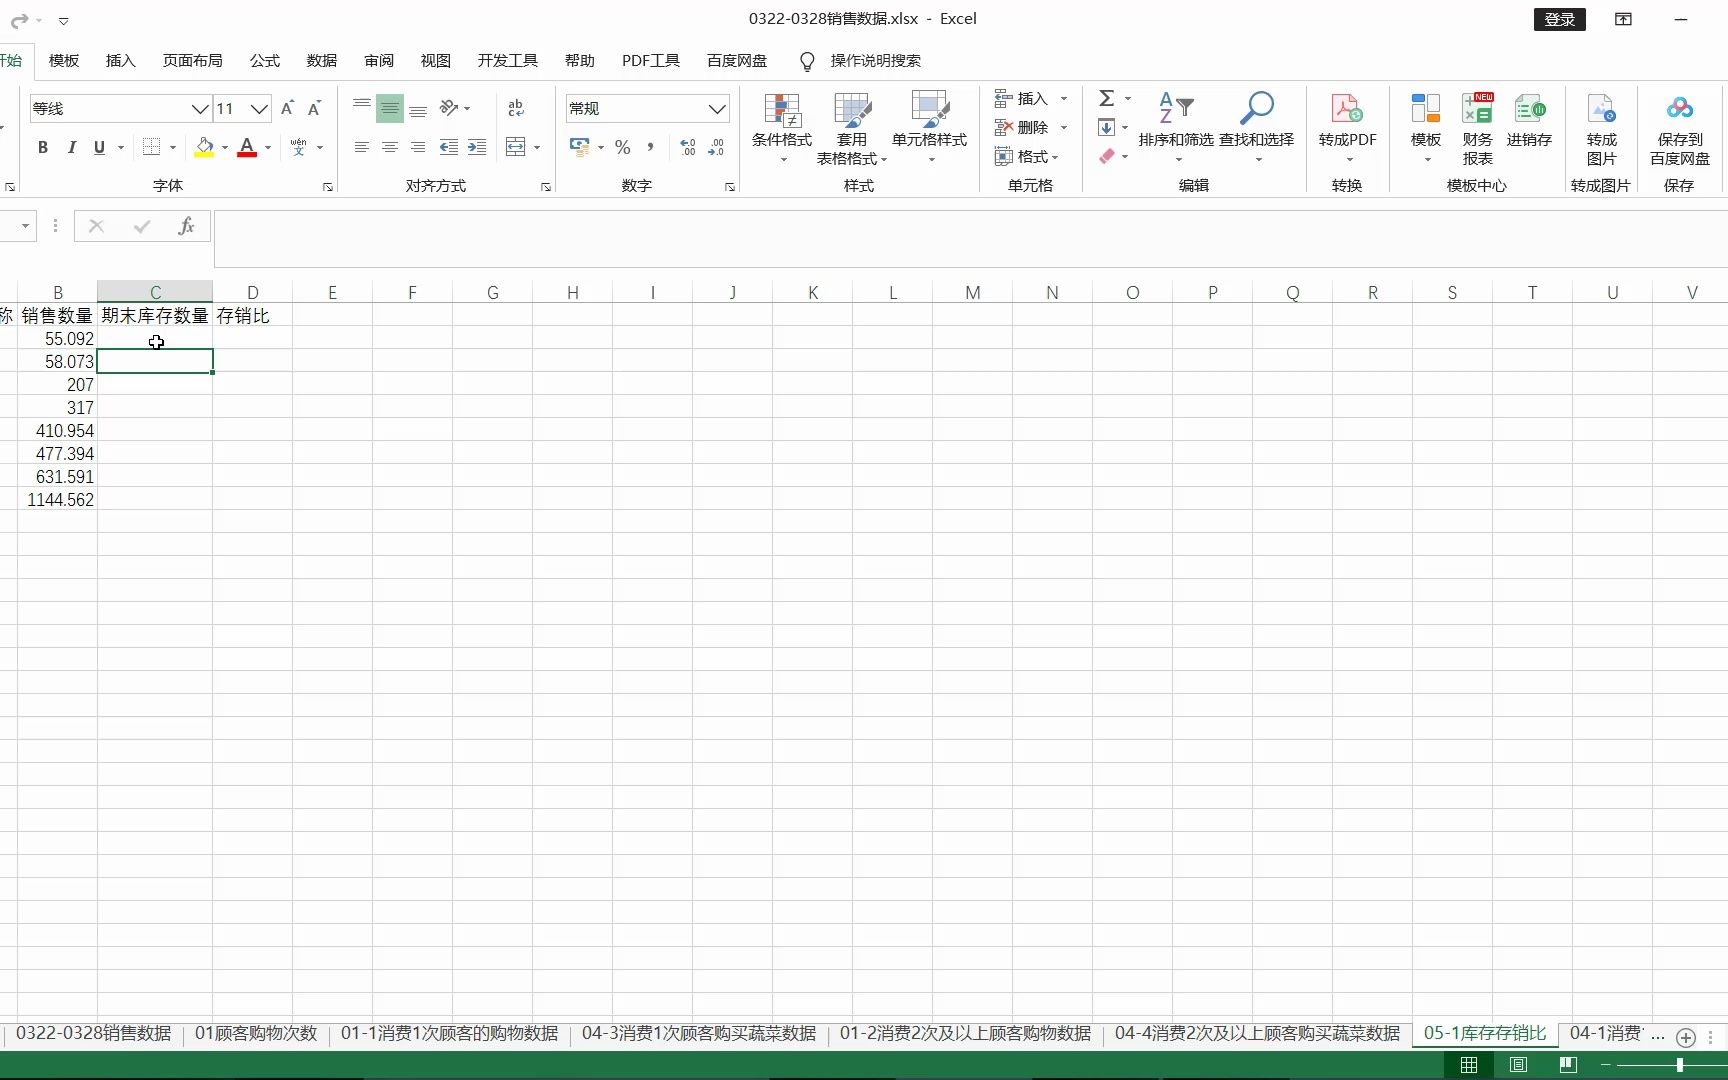Increase indent
Viewport: 1728px width, 1080px height.
point(477,147)
